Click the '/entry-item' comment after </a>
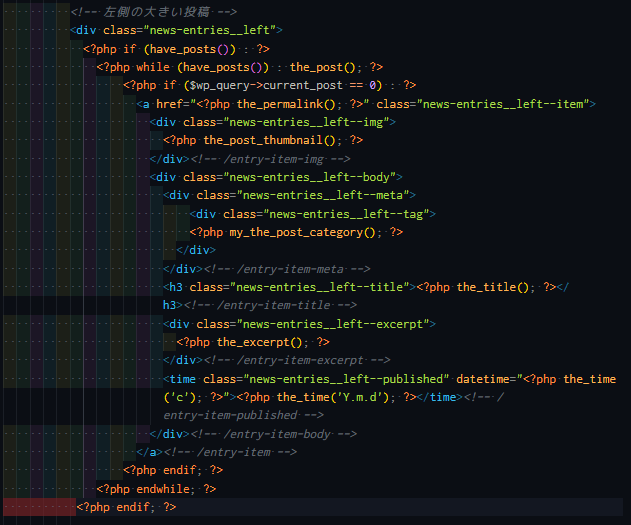This screenshot has height=525, width=631. [x=230, y=452]
